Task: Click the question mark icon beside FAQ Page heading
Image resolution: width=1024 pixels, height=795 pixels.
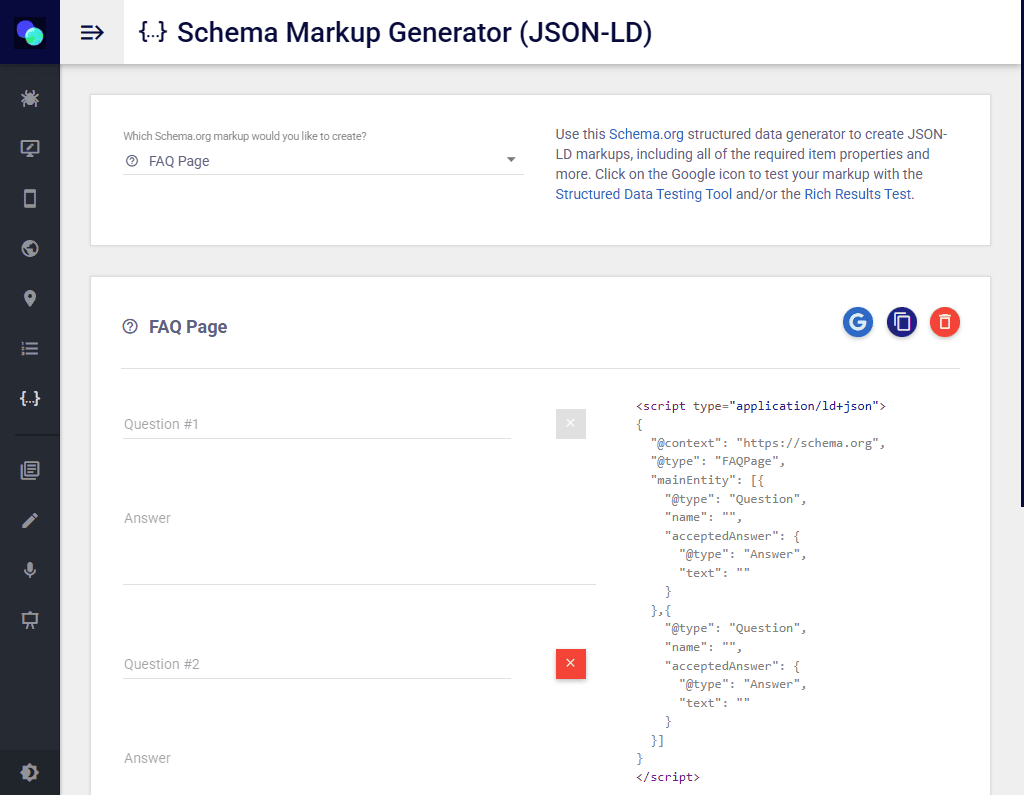Action: click(130, 327)
